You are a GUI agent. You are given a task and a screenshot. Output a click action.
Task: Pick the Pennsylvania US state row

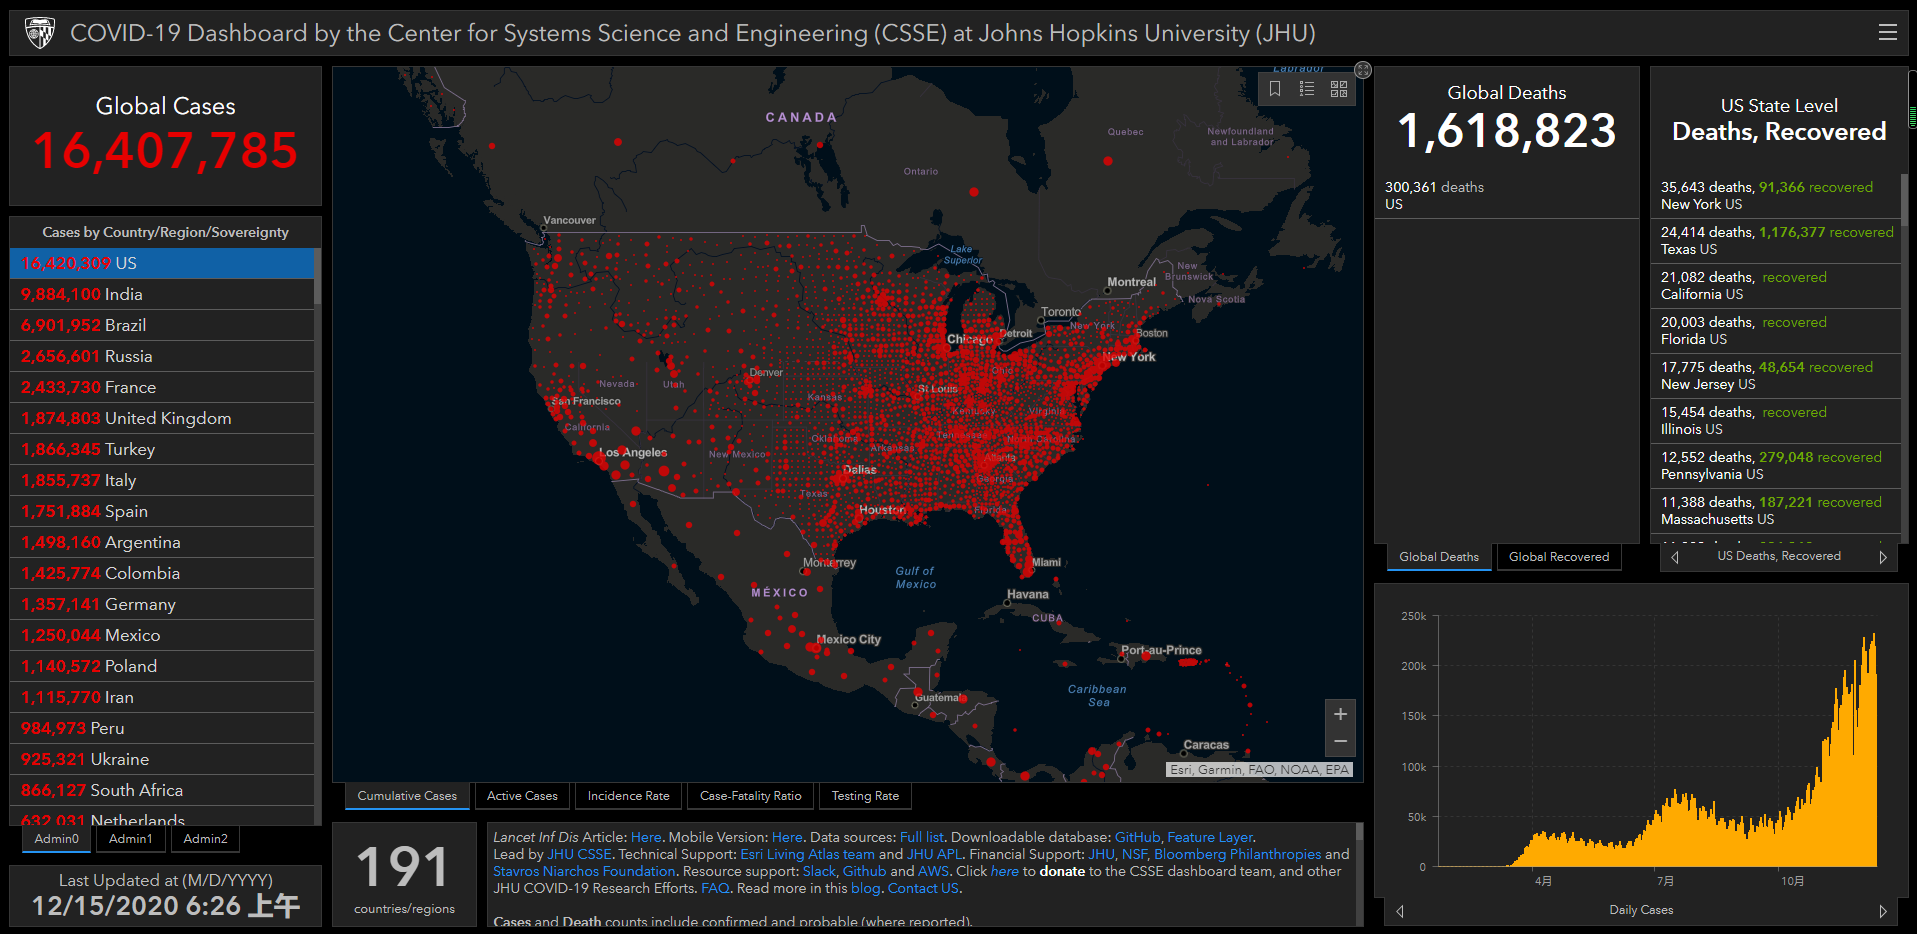click(x=1775, y=466)
